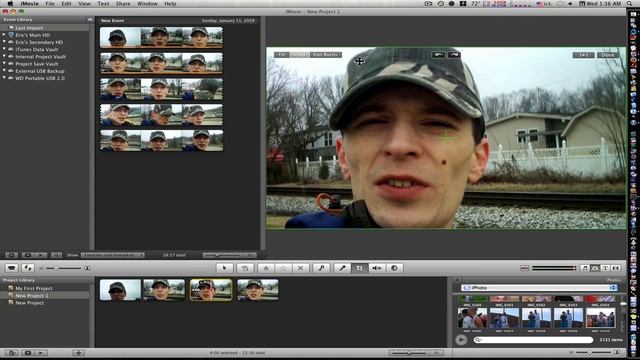Screen dimensions: 640x360
Task: Expand External USB Backup disclosure triangle
Action: tap(4, 71)
